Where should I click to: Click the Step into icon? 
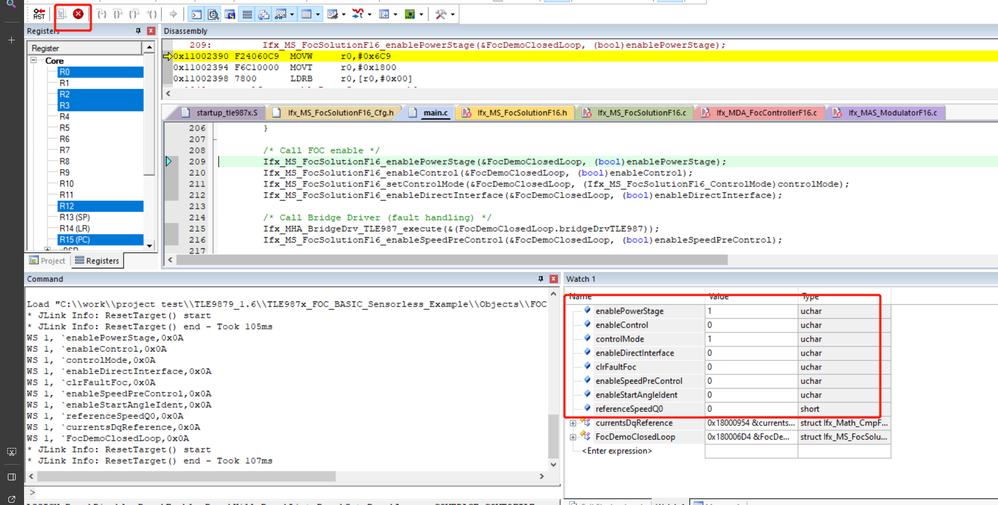(x=101, y=14)
